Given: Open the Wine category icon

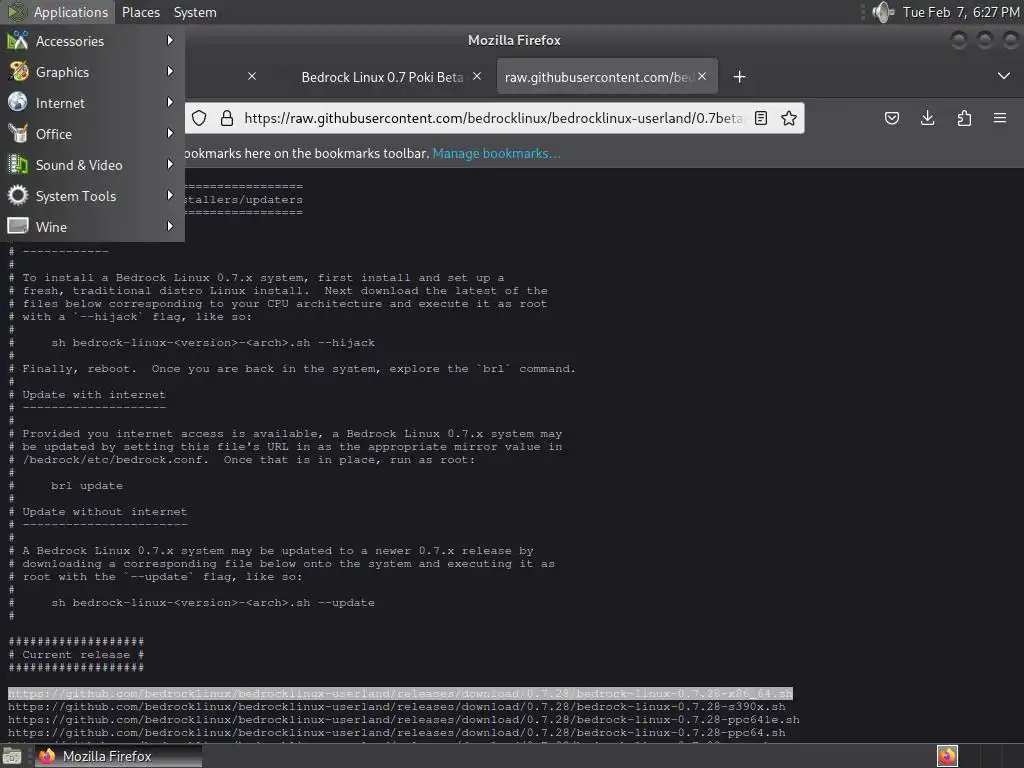Looking at the screenshot, I should pyautogui.click(x=18, y=227).
